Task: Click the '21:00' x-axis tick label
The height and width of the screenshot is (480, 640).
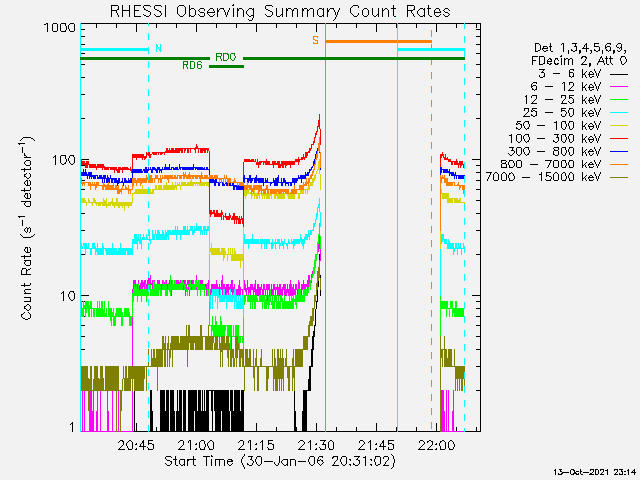Action: coord(196,445)
